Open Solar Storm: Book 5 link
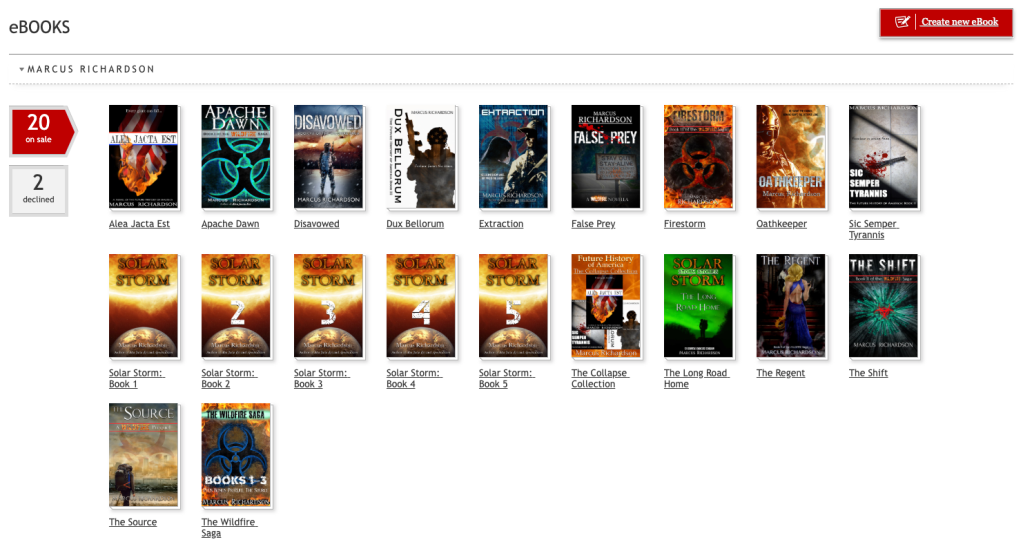Viewport: 1023px width, 542px height. point(507,378)
